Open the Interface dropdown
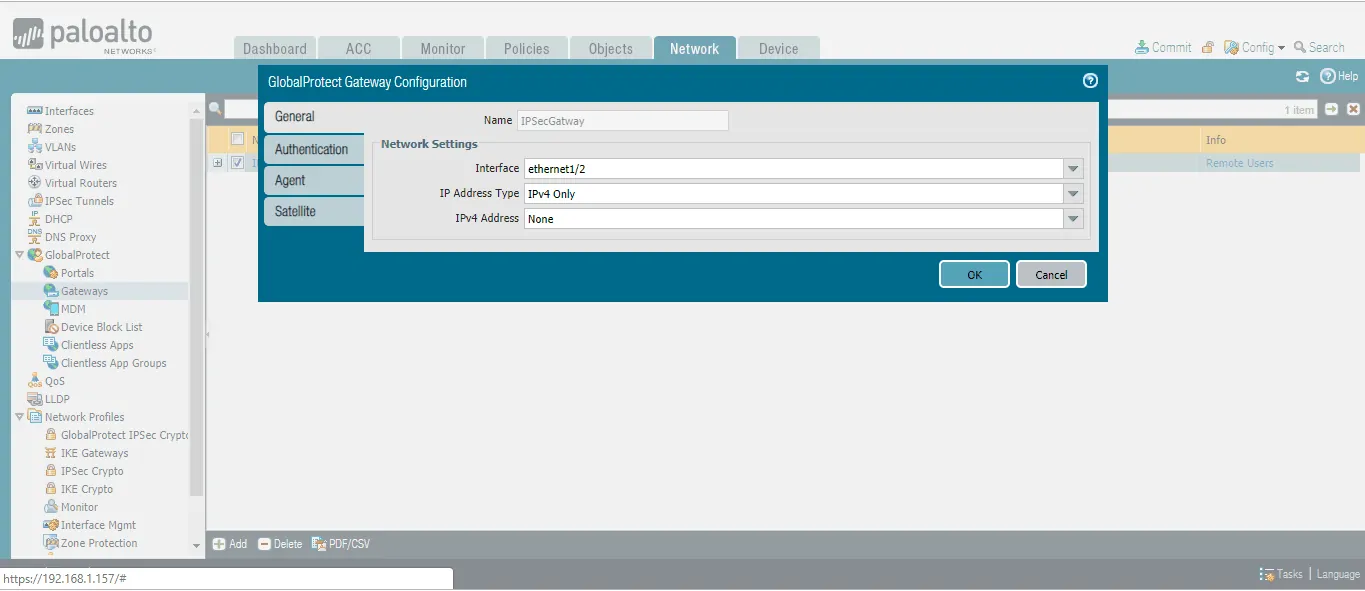This screenshot has height=591, width=1365. (x=1073, y=169)
